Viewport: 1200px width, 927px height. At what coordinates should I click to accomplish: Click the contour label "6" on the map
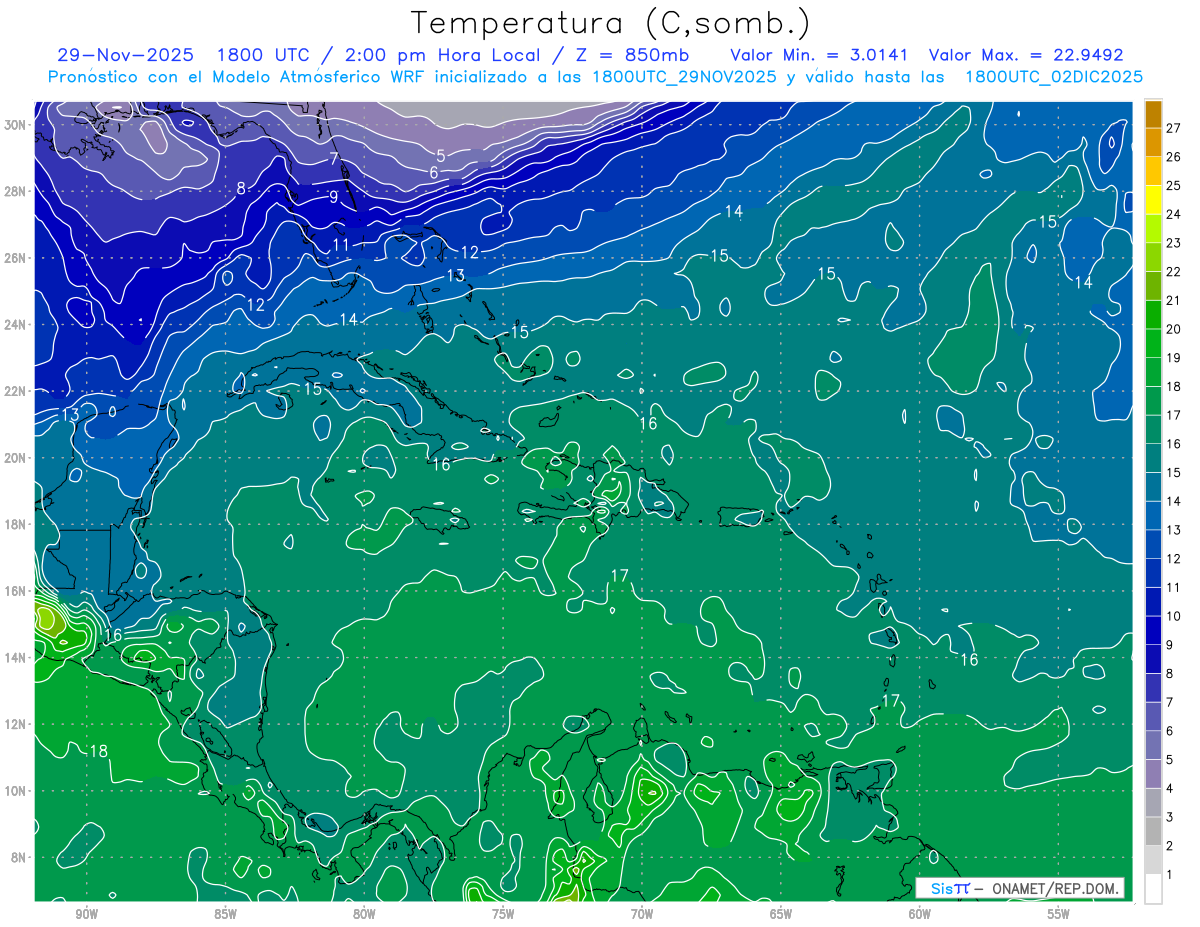(x=433, y=172)
